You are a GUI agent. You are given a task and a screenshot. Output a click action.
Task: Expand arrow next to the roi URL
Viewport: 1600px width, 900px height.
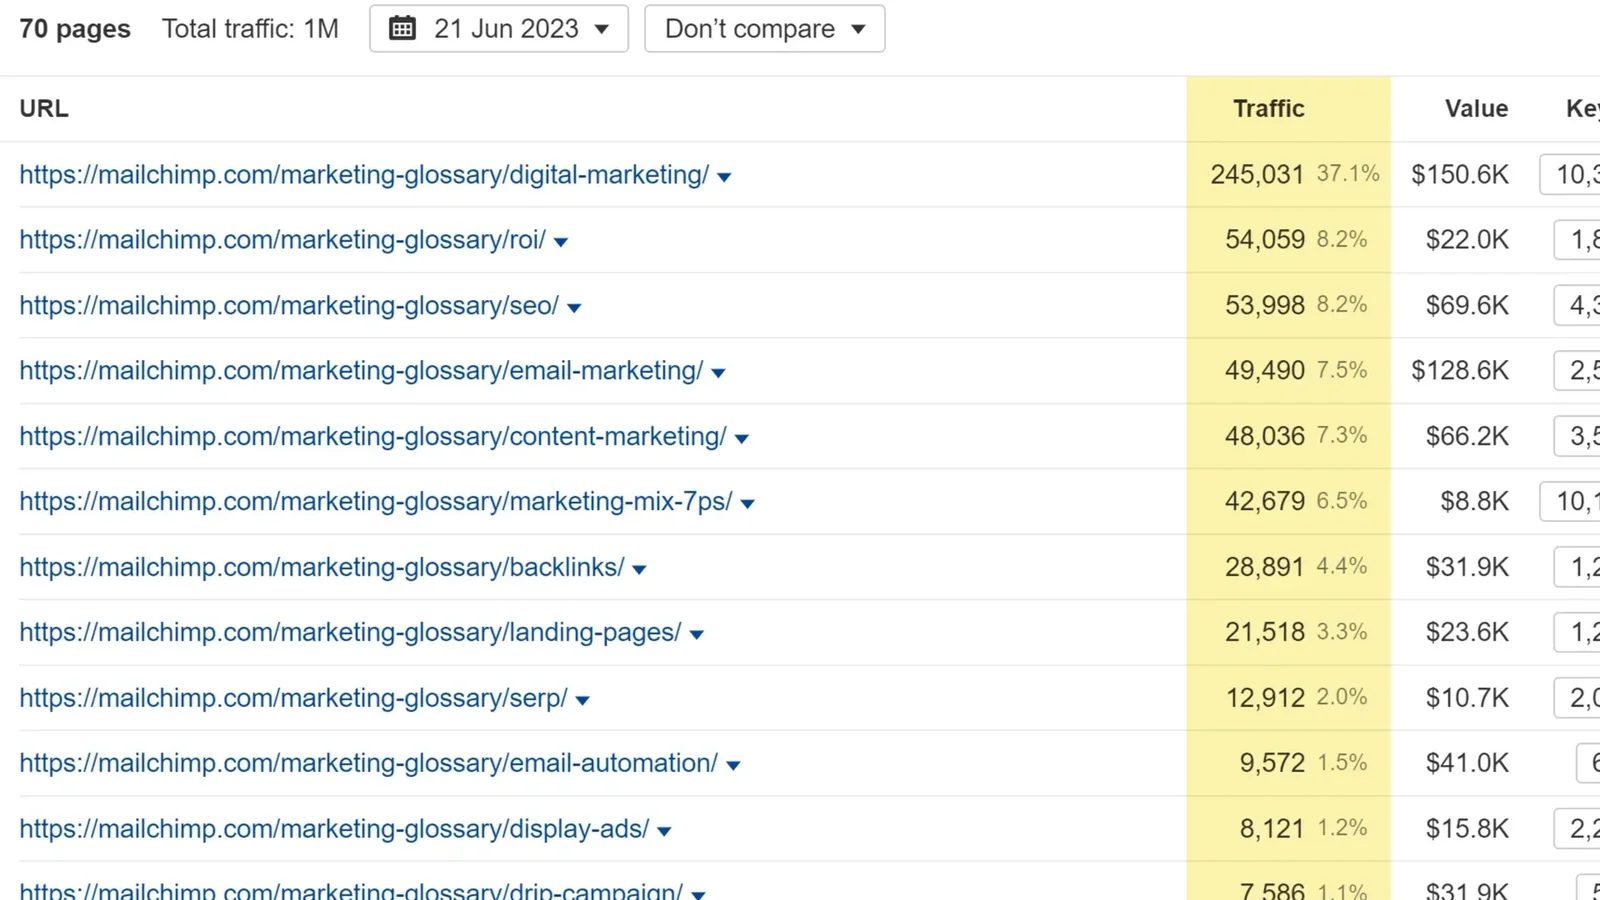coord(561,242)
